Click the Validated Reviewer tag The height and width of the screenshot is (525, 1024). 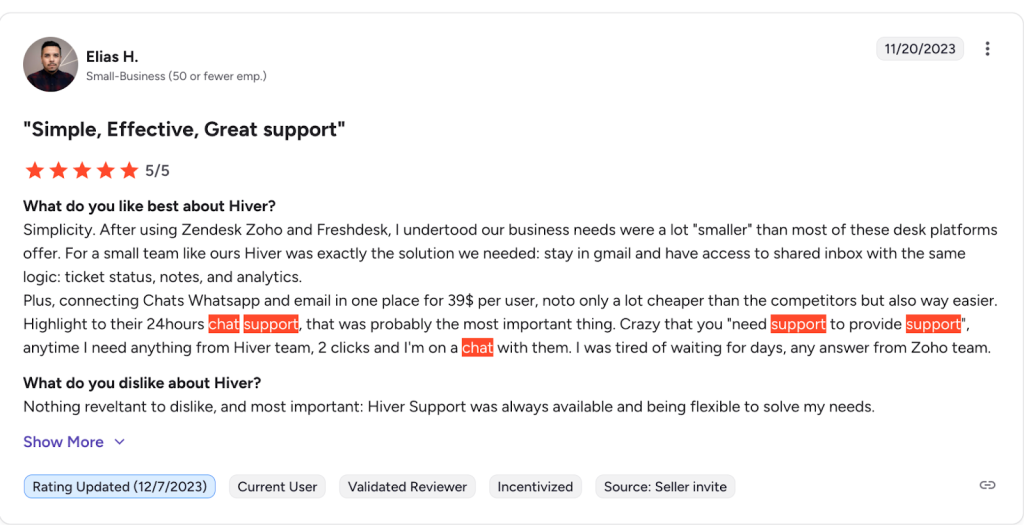407,487
